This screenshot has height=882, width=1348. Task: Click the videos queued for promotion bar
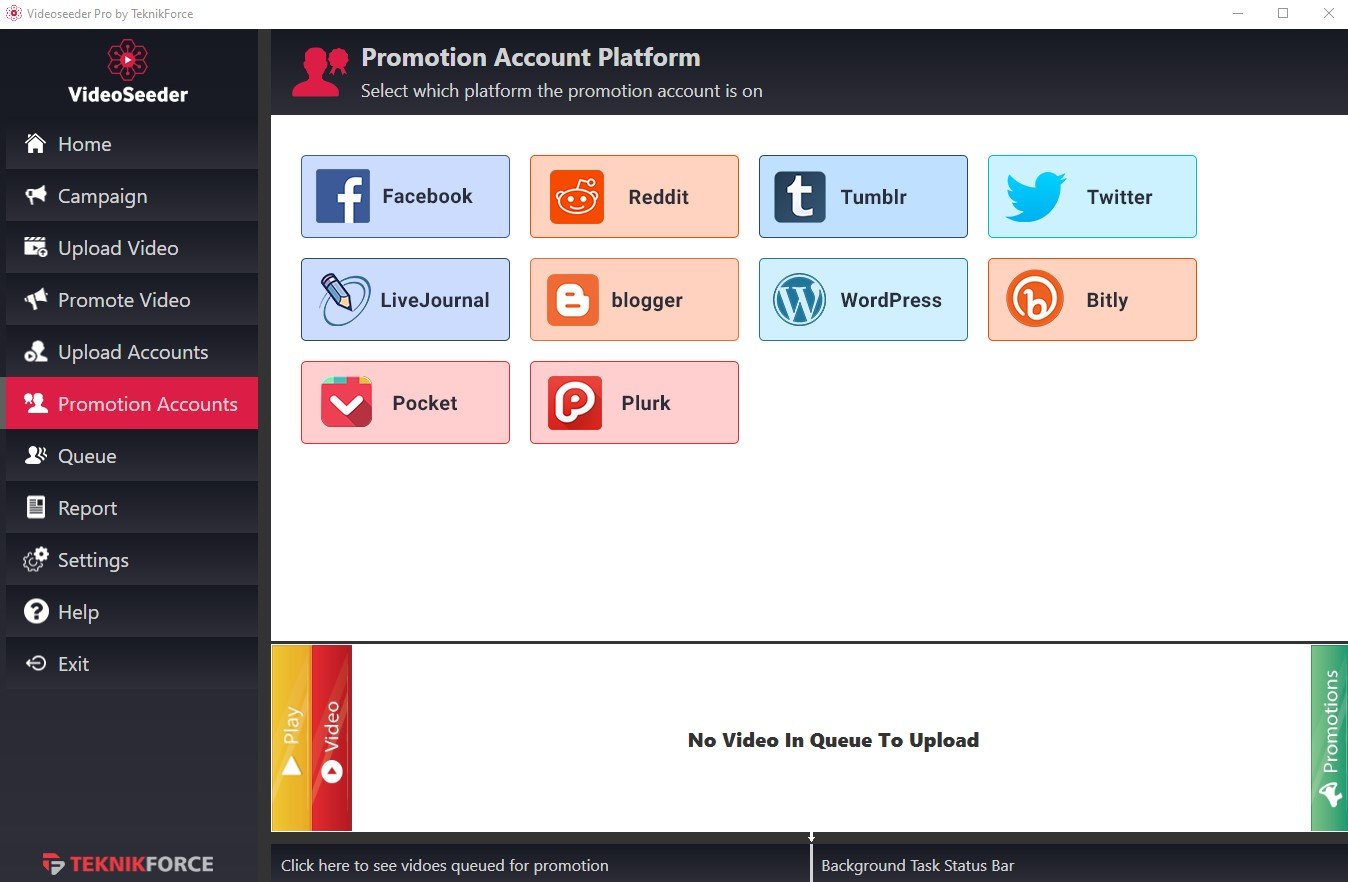(x=540, y=865)
